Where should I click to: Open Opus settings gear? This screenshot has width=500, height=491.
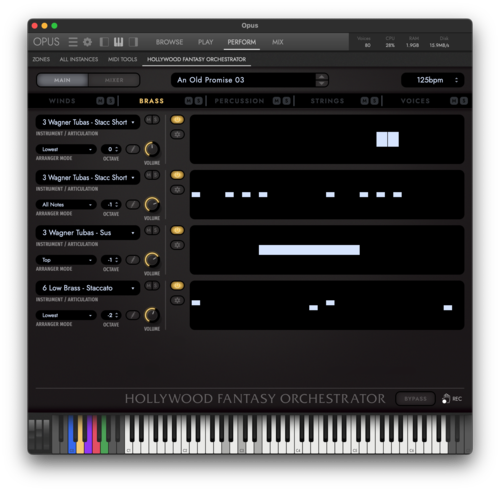click(87, 42)
